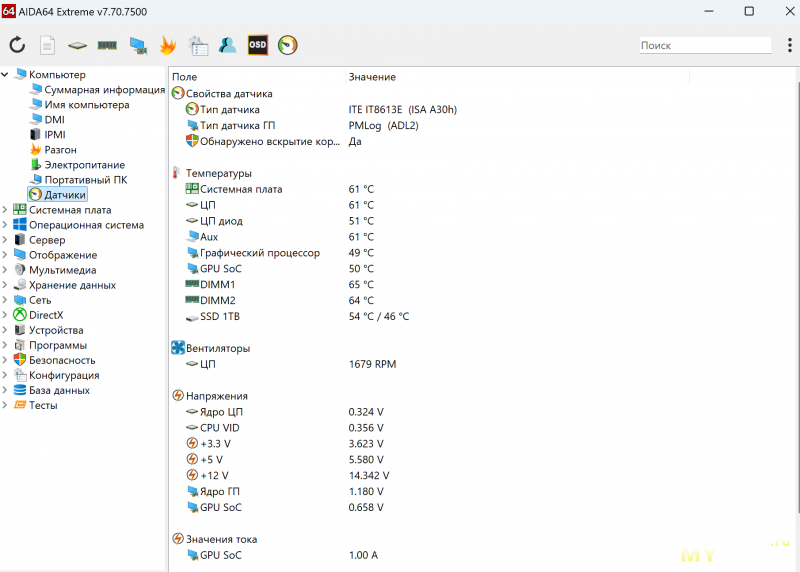Screen dimensions: 800x572
Task: Select the Aux temperature row
Action: (x=280, y=237)
